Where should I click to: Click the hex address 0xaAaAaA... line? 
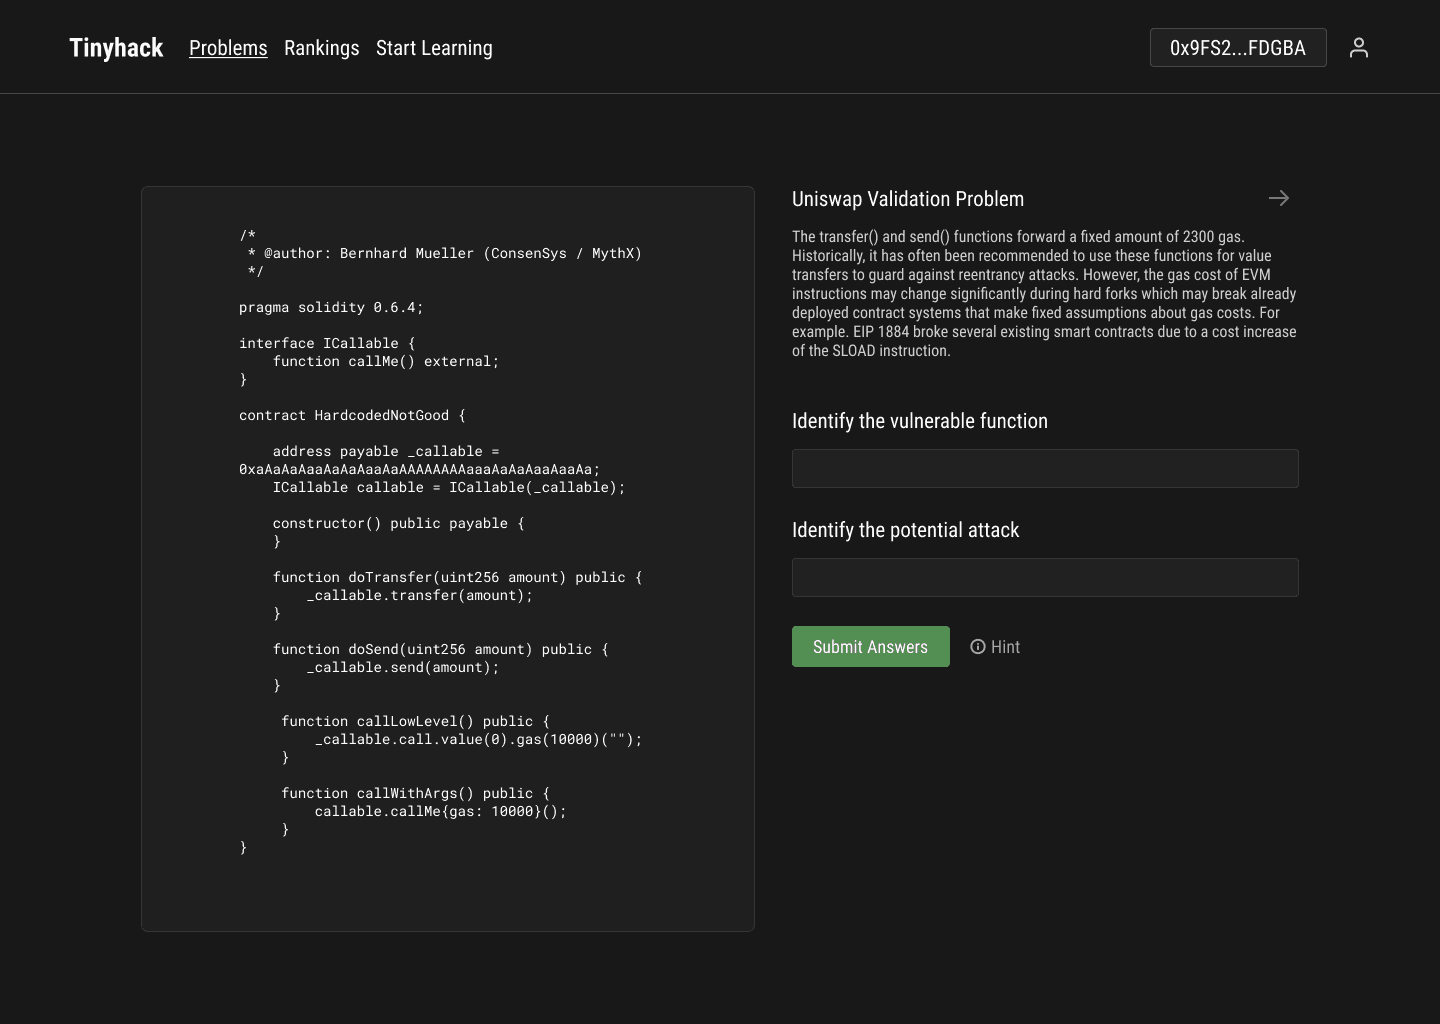click(419, 469)
